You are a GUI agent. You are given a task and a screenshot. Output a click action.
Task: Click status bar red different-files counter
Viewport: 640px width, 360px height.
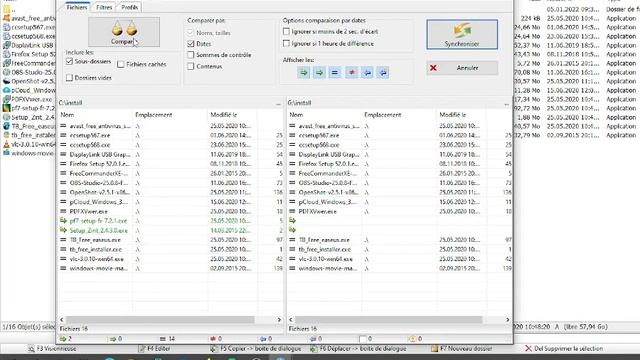[216, 339]
